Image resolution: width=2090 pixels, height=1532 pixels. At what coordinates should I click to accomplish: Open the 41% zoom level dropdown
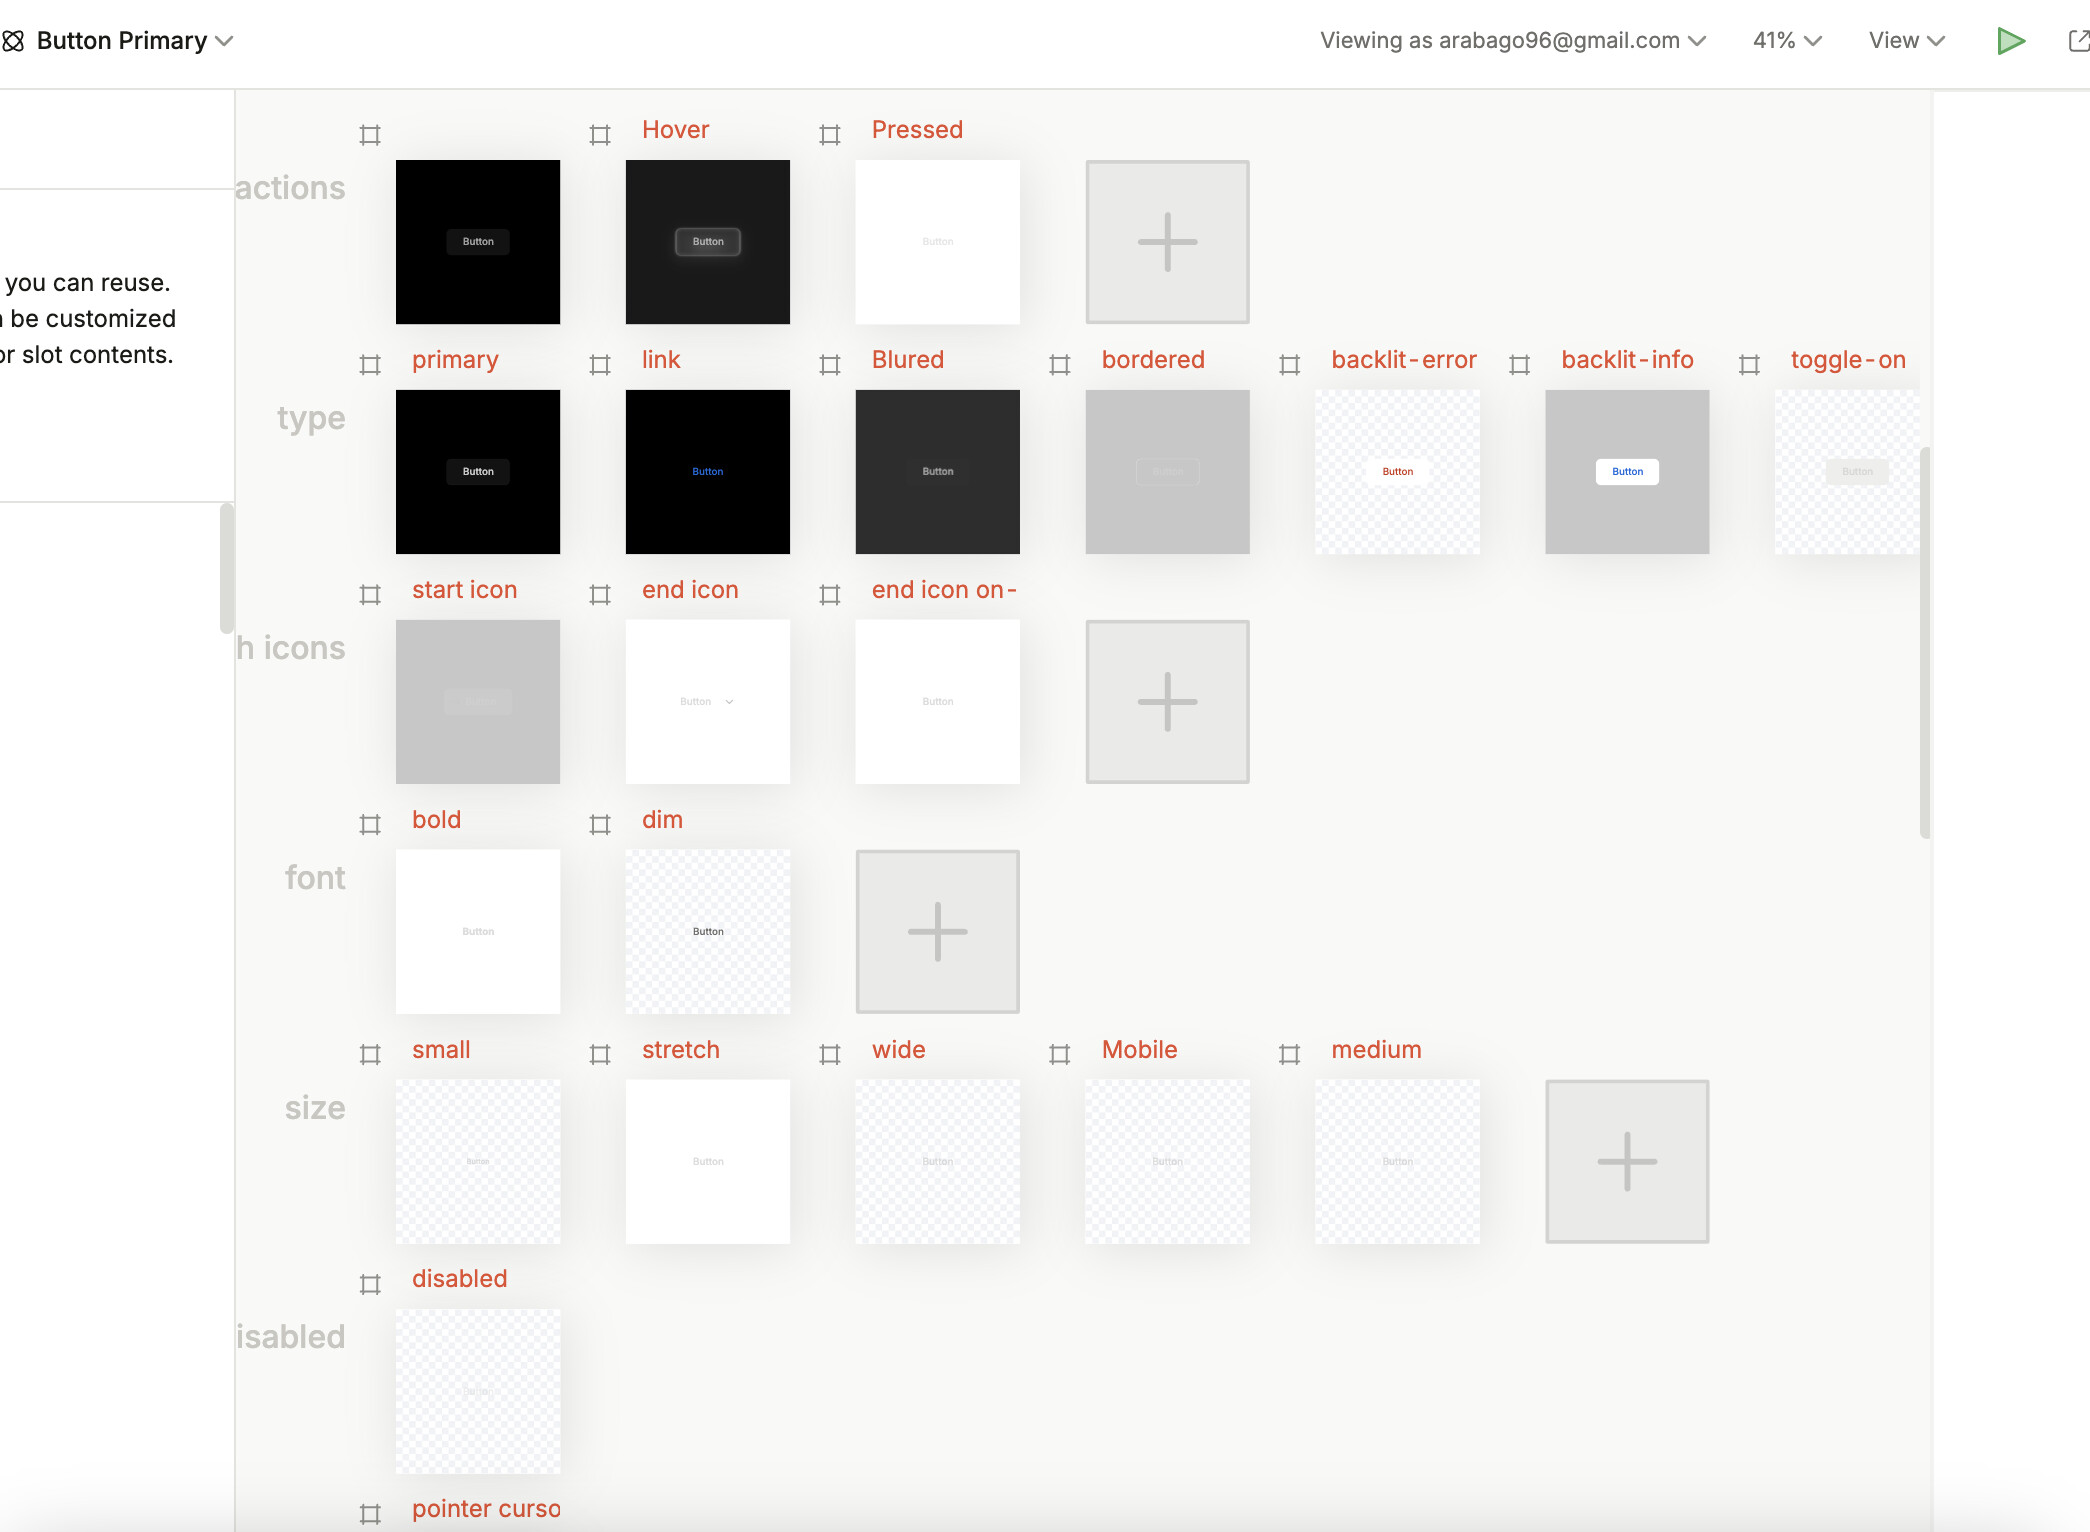point(1787,41)
